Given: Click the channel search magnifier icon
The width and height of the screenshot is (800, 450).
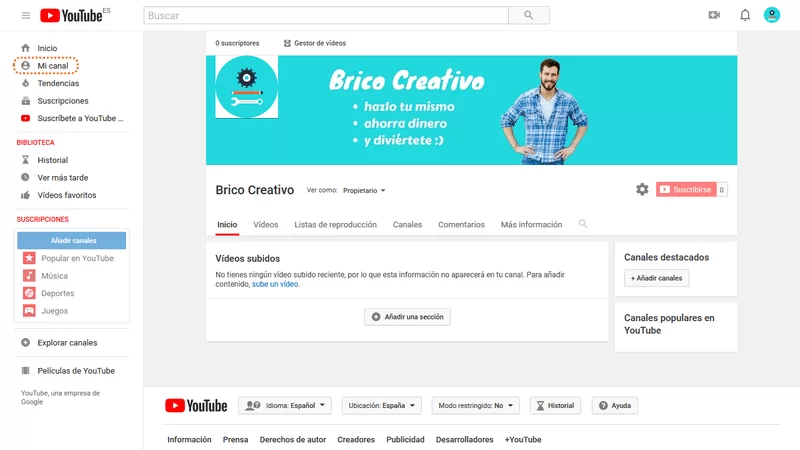Looking at the screenshot, I should [x=583, y=224].
